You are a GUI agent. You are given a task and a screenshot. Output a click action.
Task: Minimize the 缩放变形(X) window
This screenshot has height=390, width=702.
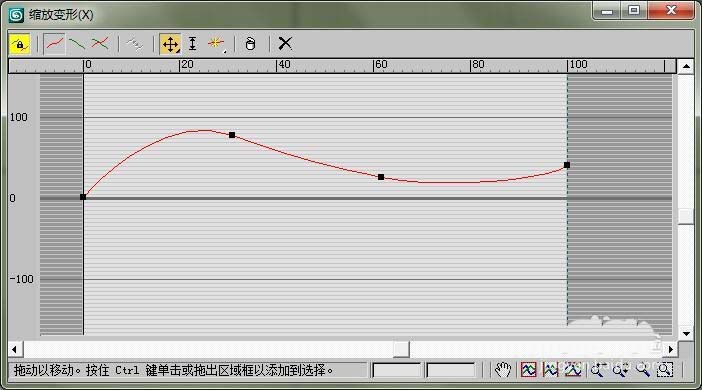pyautogui.click(x=607, y=11)
